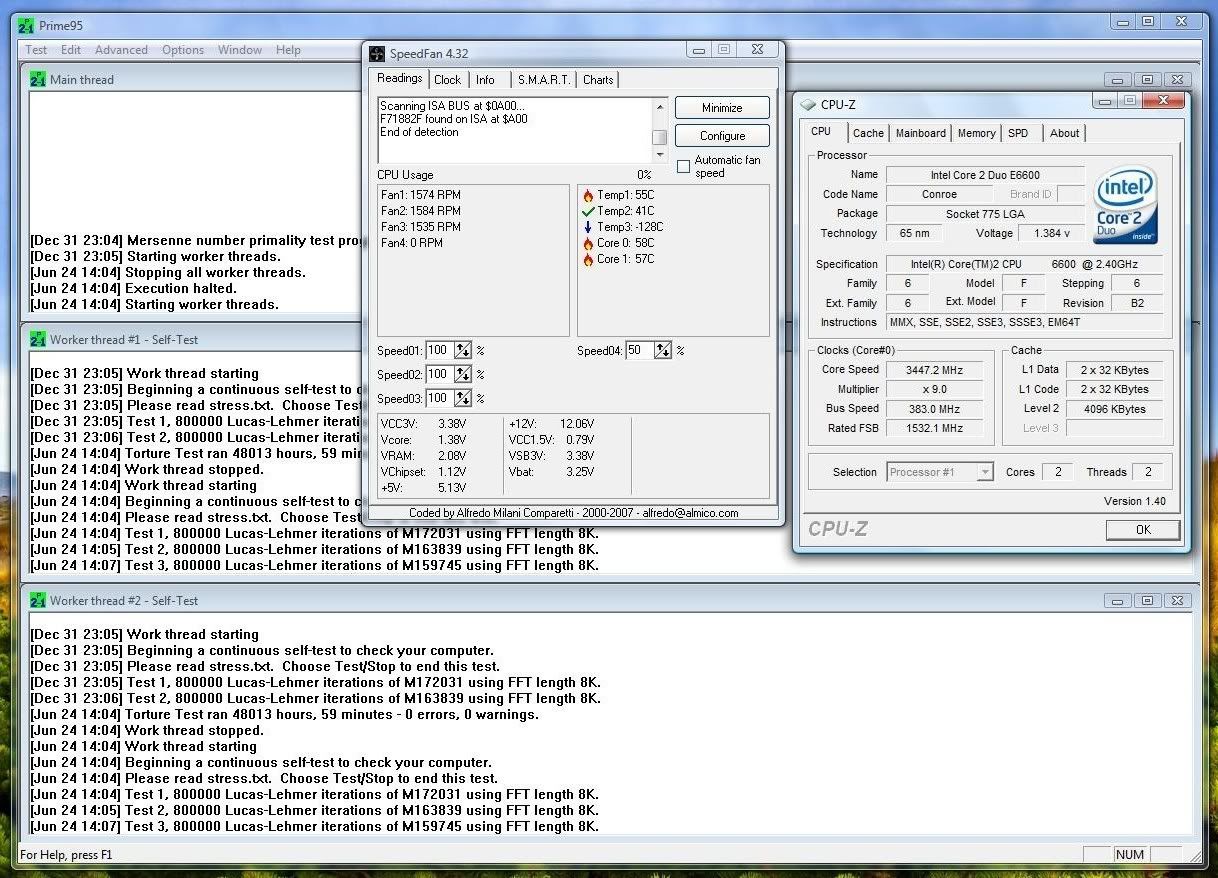Click OK in the CPU-Z window
1218x878 pixels.
[x=1143, y=530]
